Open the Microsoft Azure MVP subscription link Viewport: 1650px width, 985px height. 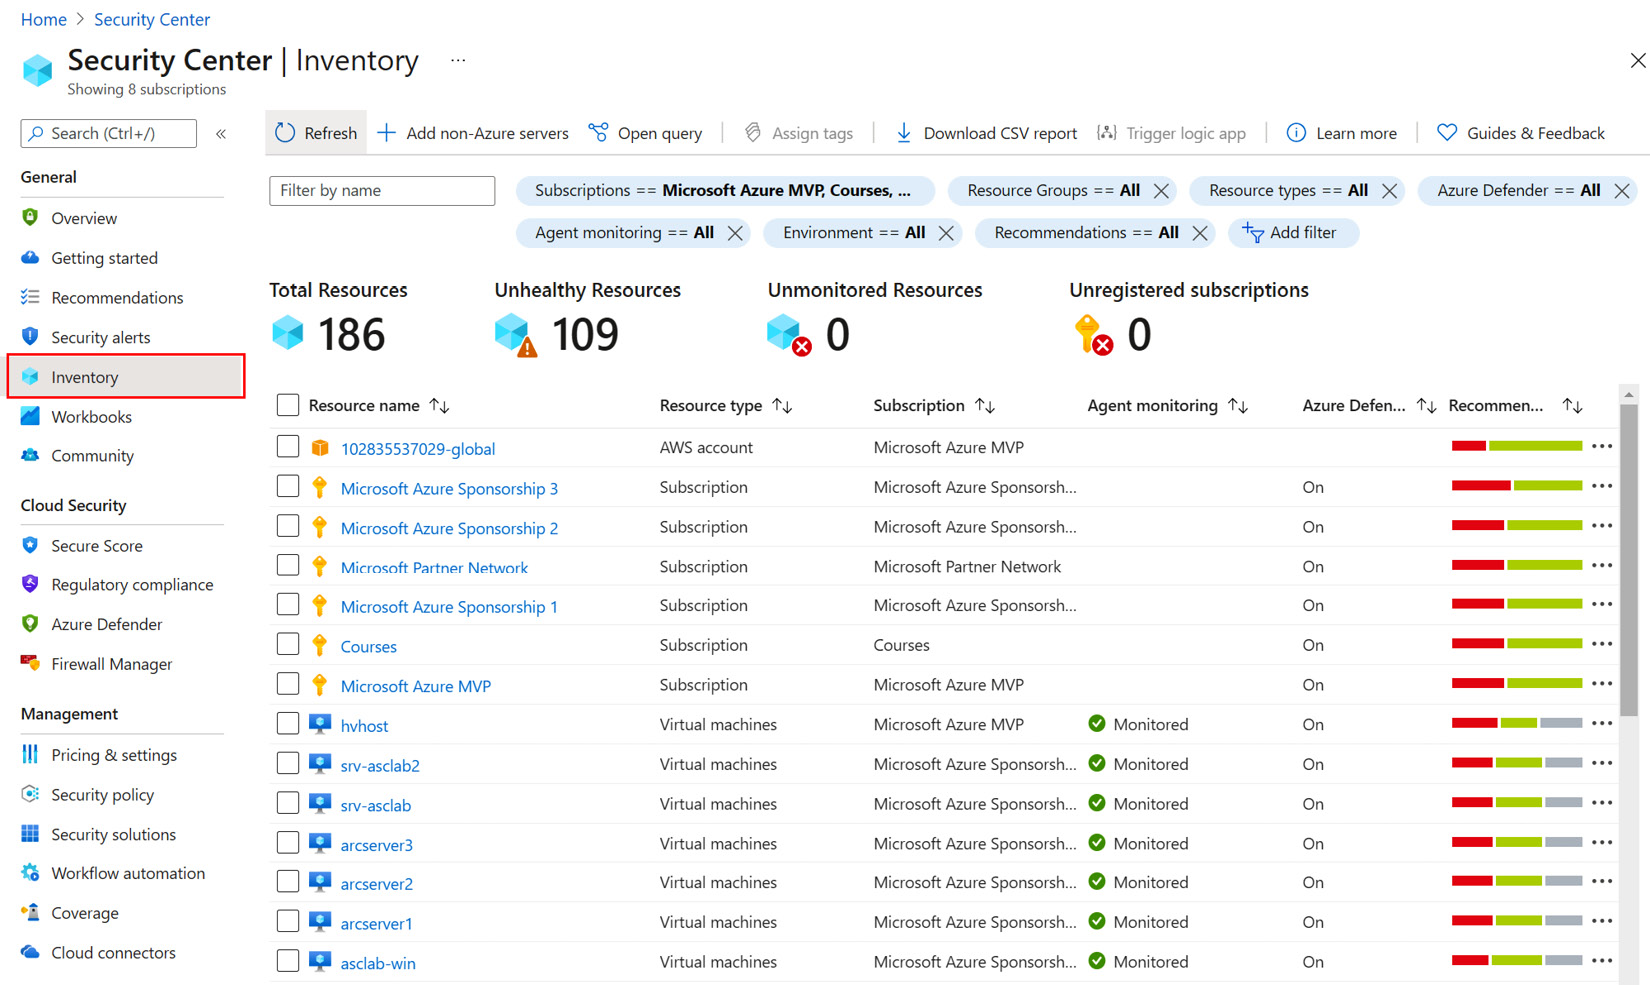415,686
